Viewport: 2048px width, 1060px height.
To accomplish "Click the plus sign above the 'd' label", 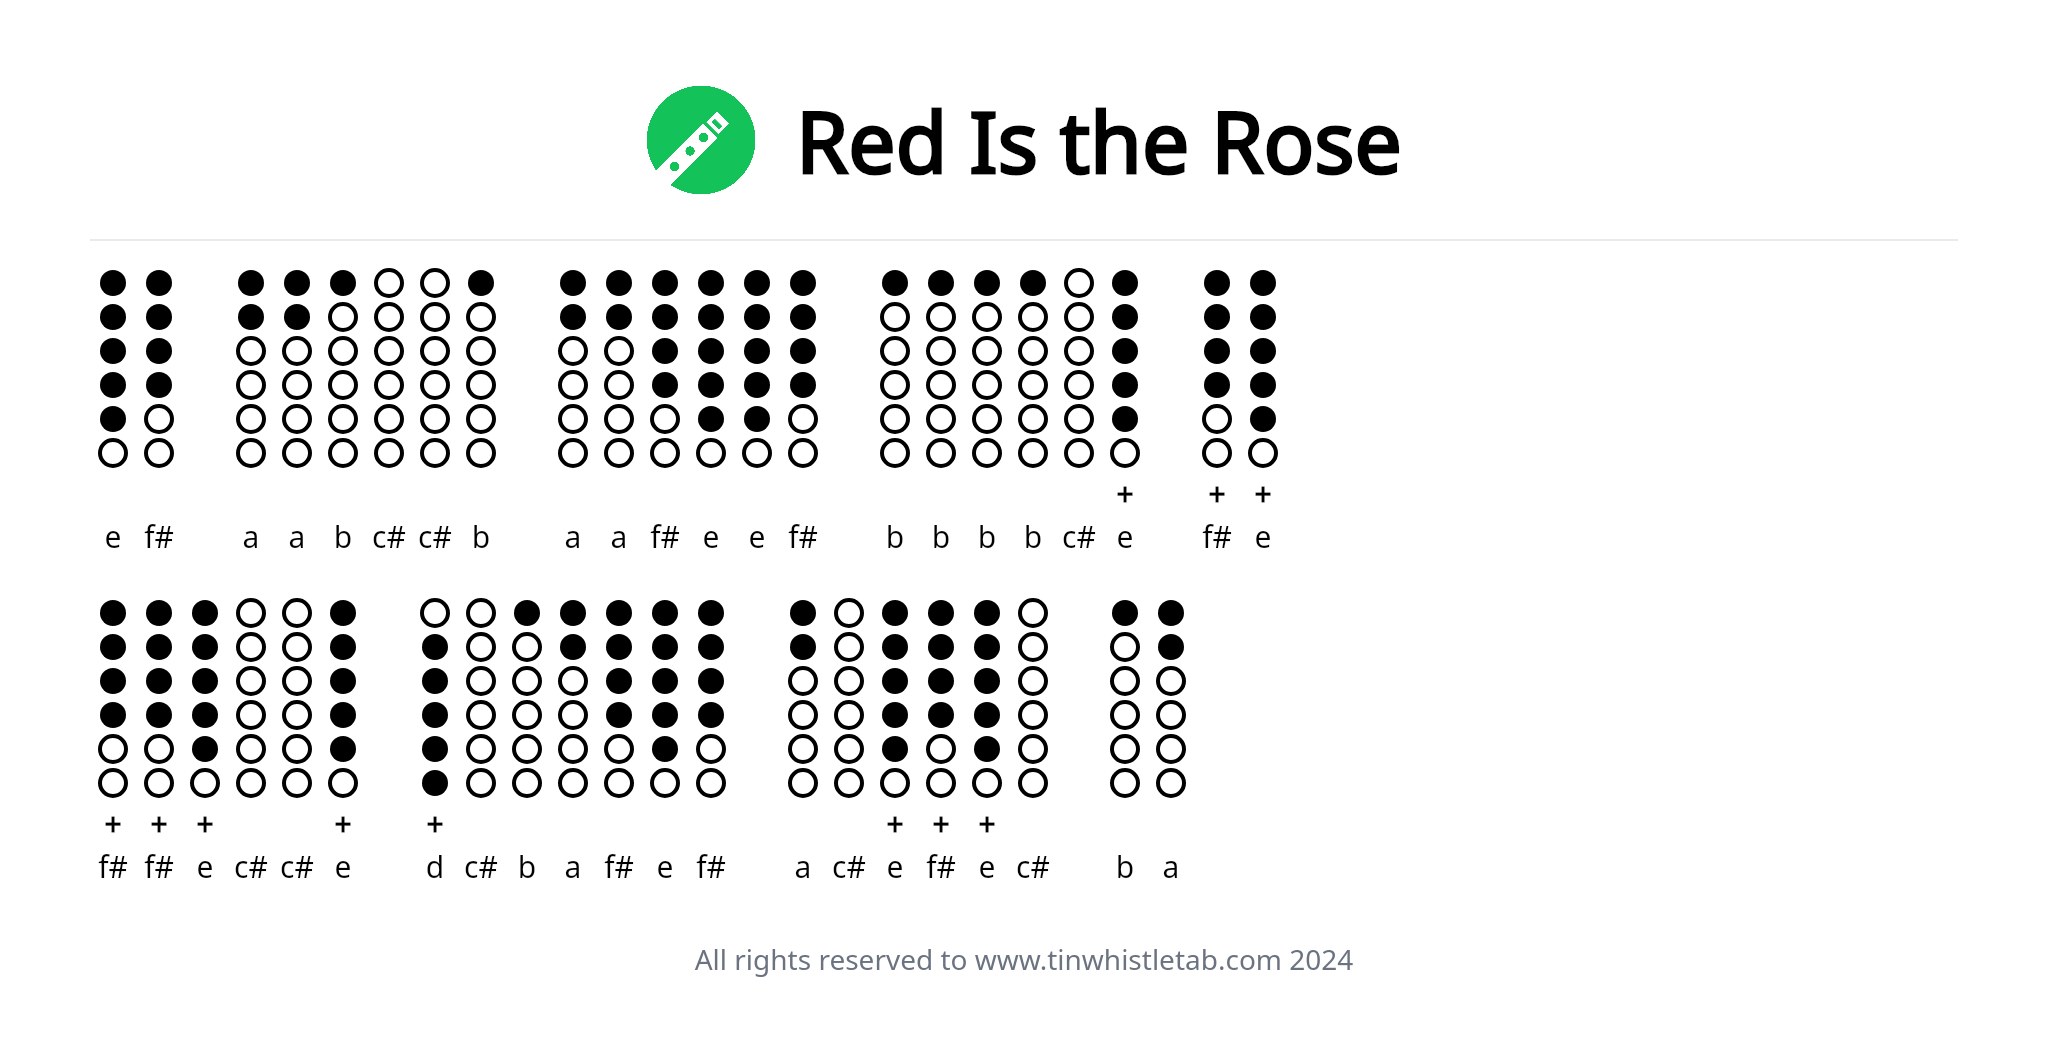I will [x=435, y=825].
